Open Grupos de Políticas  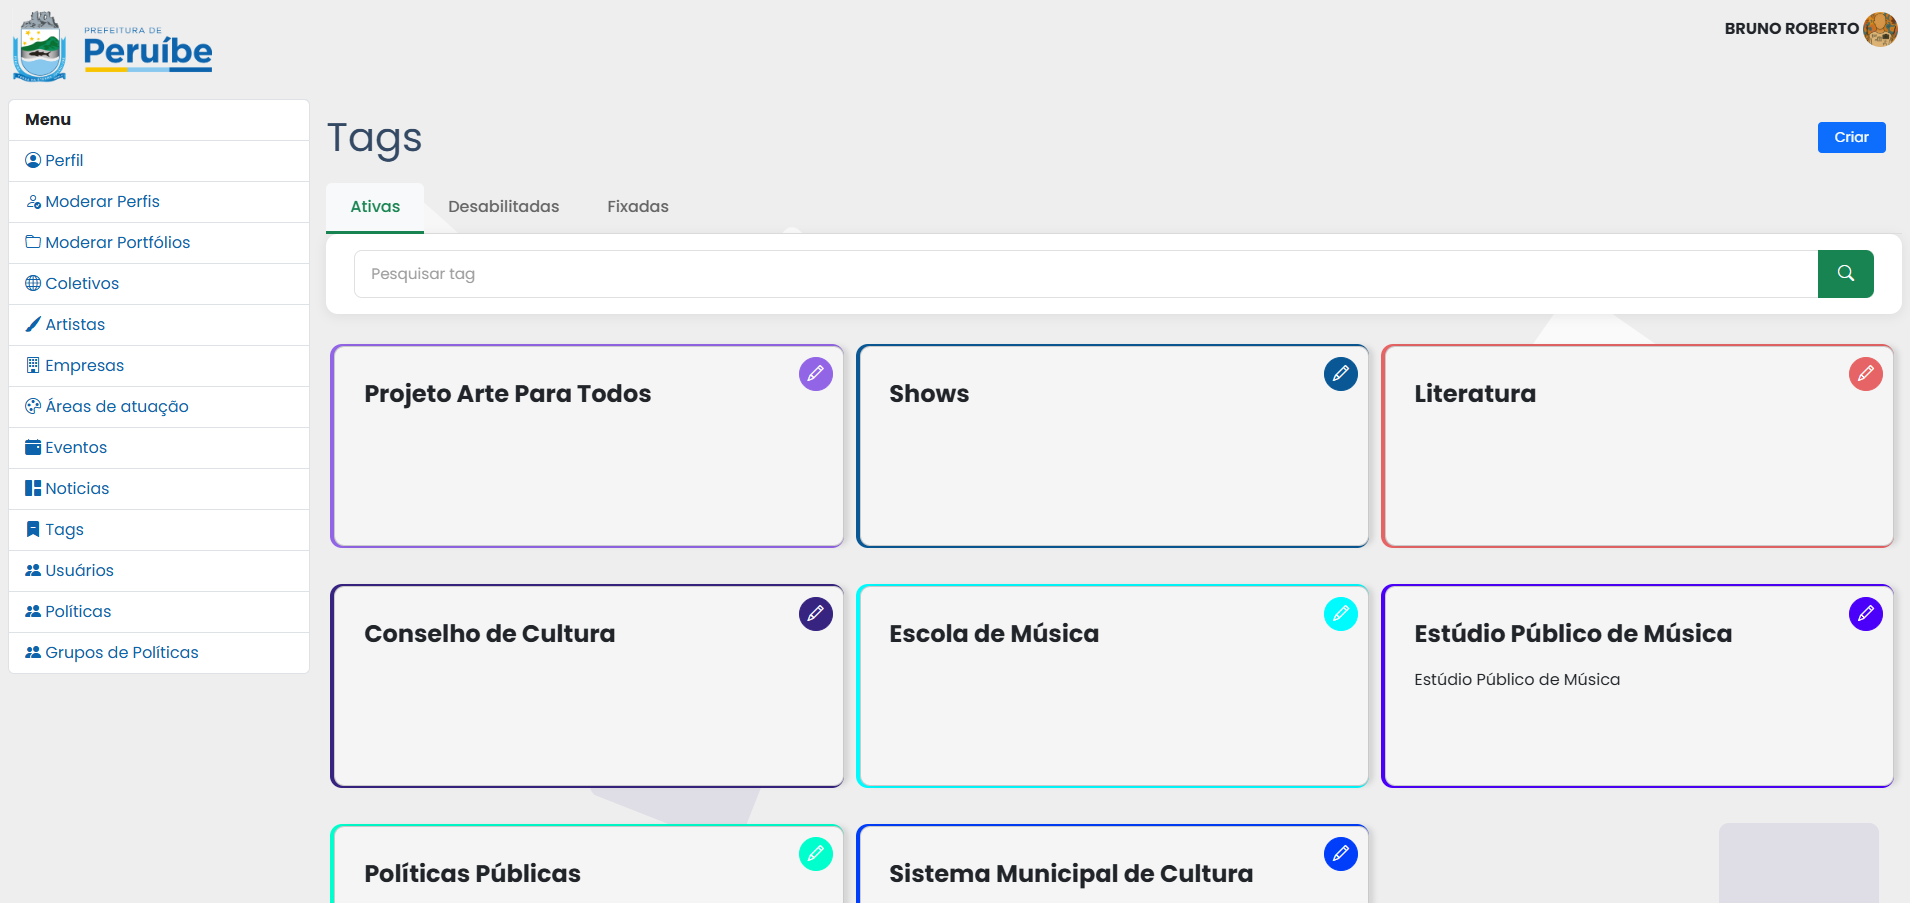click(159, 653)
